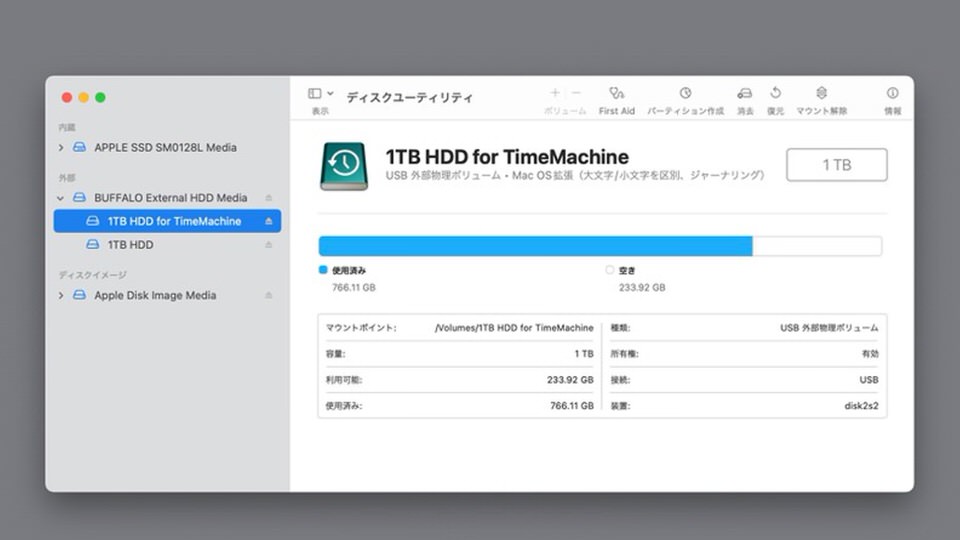Image resolution: width=960 pixels, height=540 pixels.
Task: Click the Apple Disk Image disk icon
Action: click(80, 295)
